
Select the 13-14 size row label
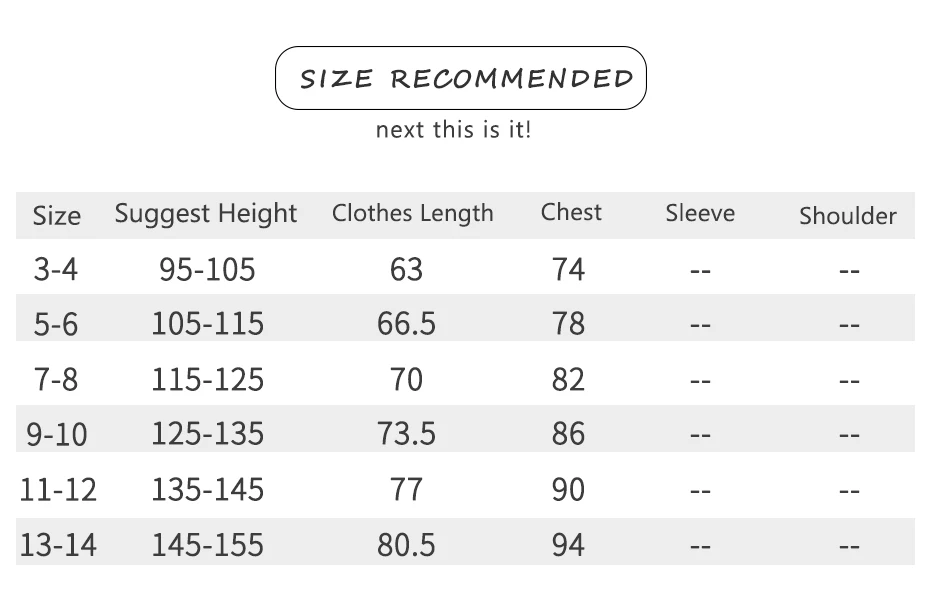click(x=58, y=545)
